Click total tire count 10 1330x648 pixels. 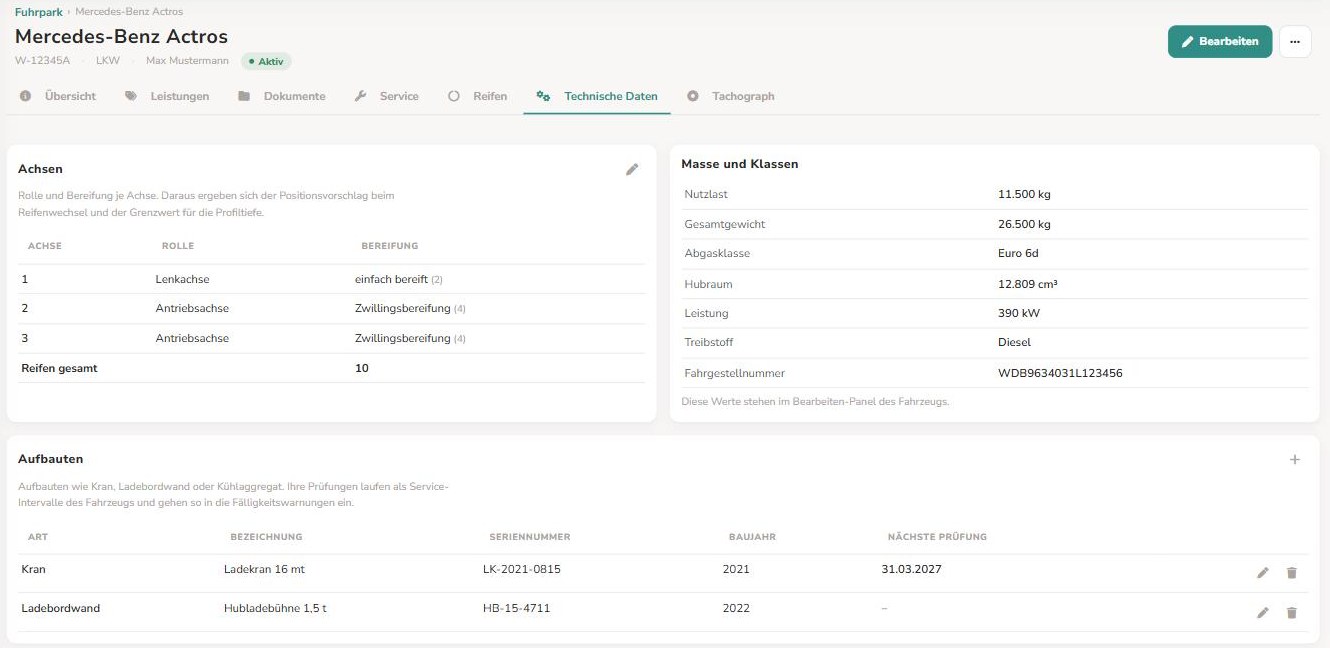(362, 368)
